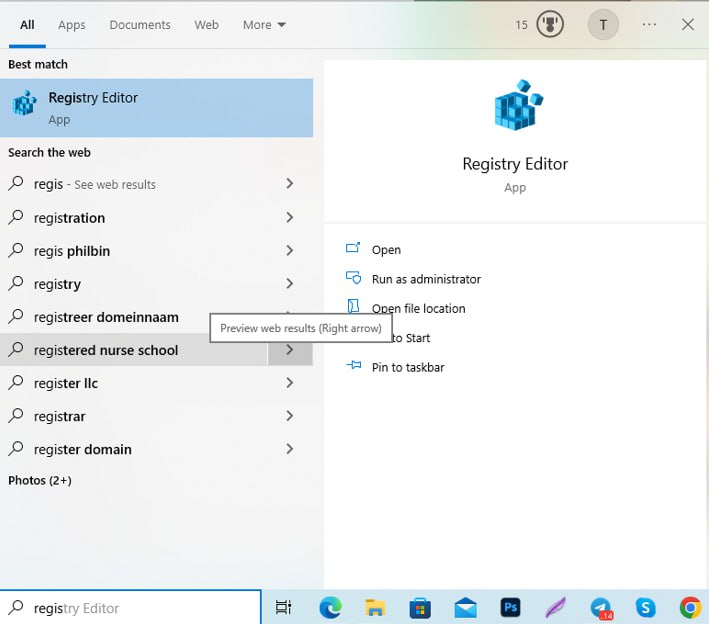This screenshot has width=709, height=624.
Task: Click the taskbar search input field
Action: (131, 608)
